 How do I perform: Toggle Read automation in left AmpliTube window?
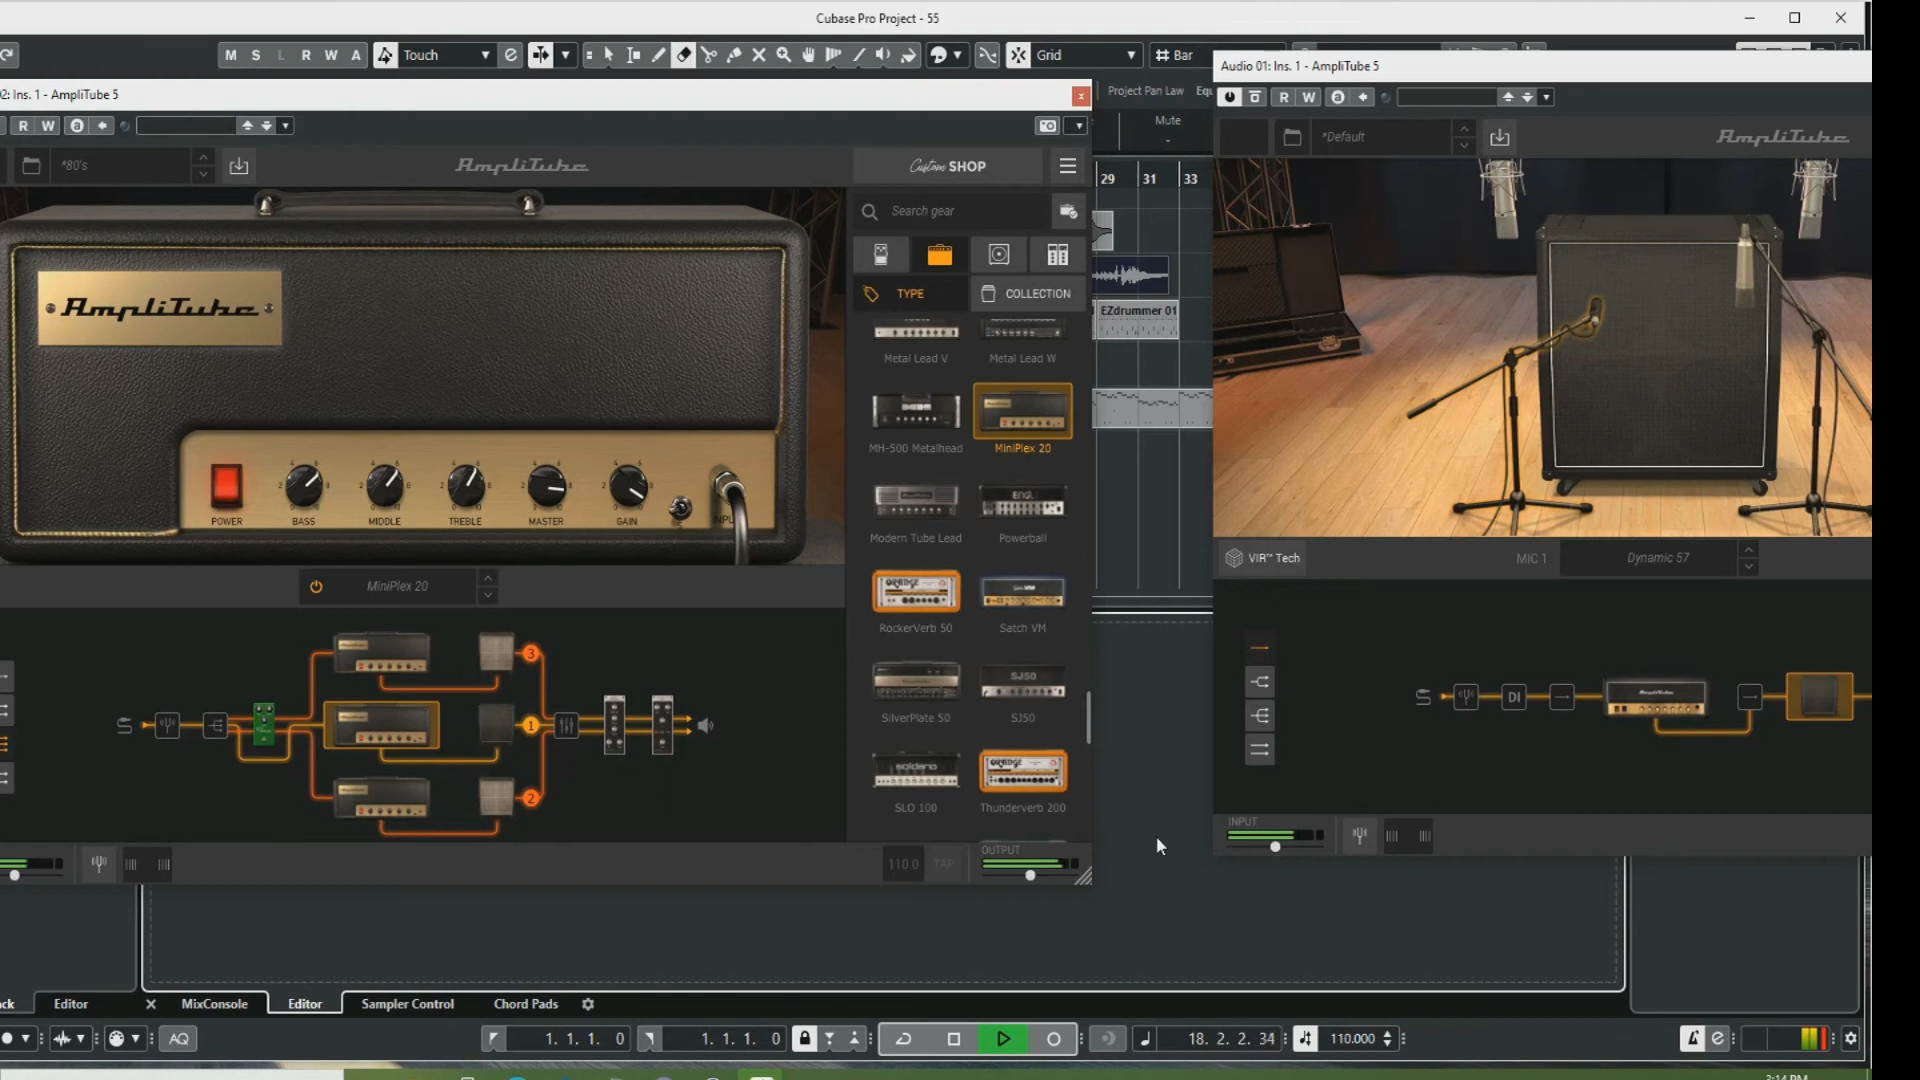pyautogui.click(x=23, y=126)
